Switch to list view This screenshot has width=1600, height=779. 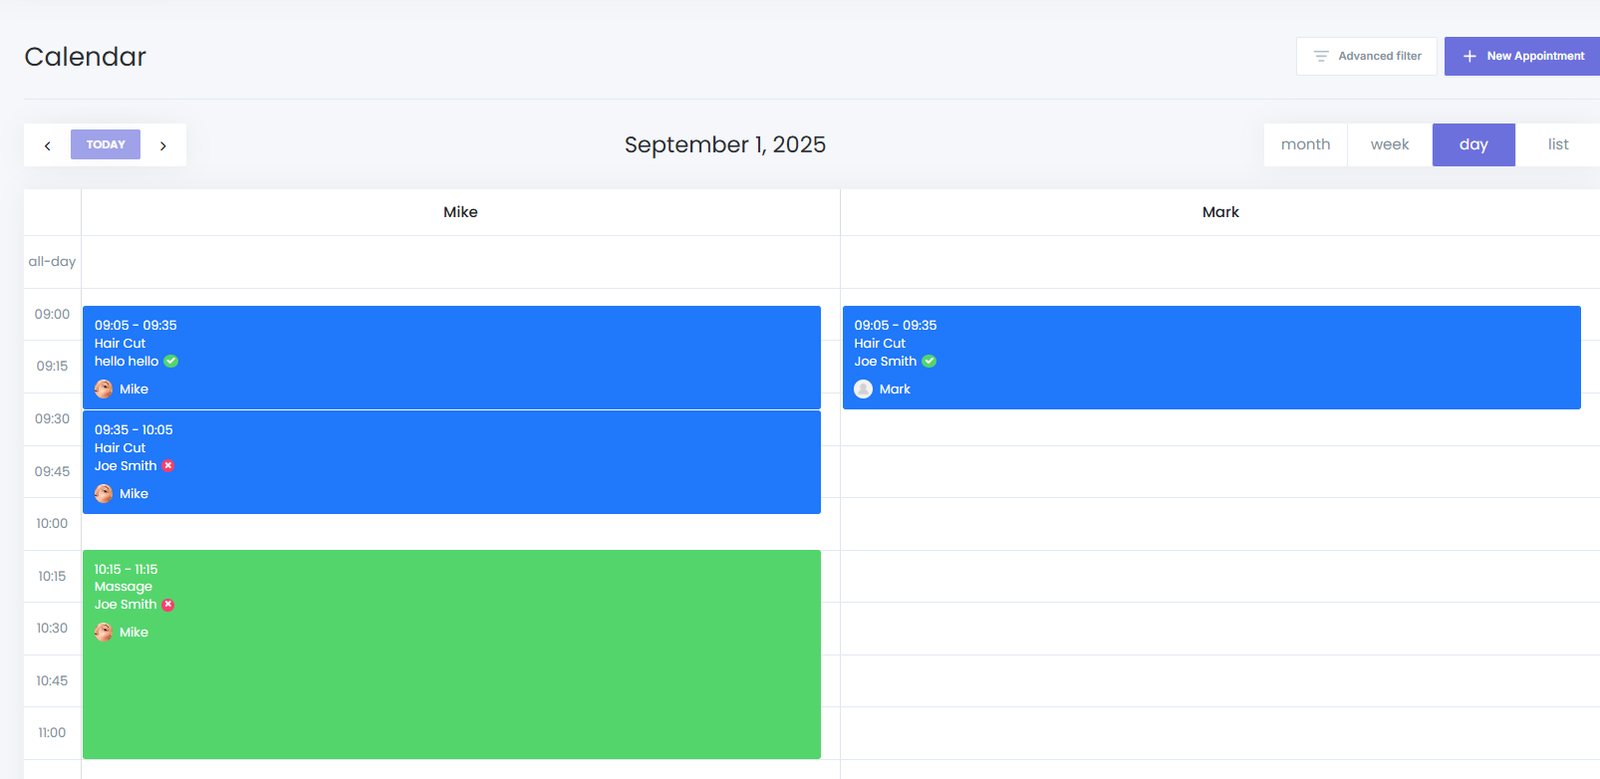(x=1557, y=144)
